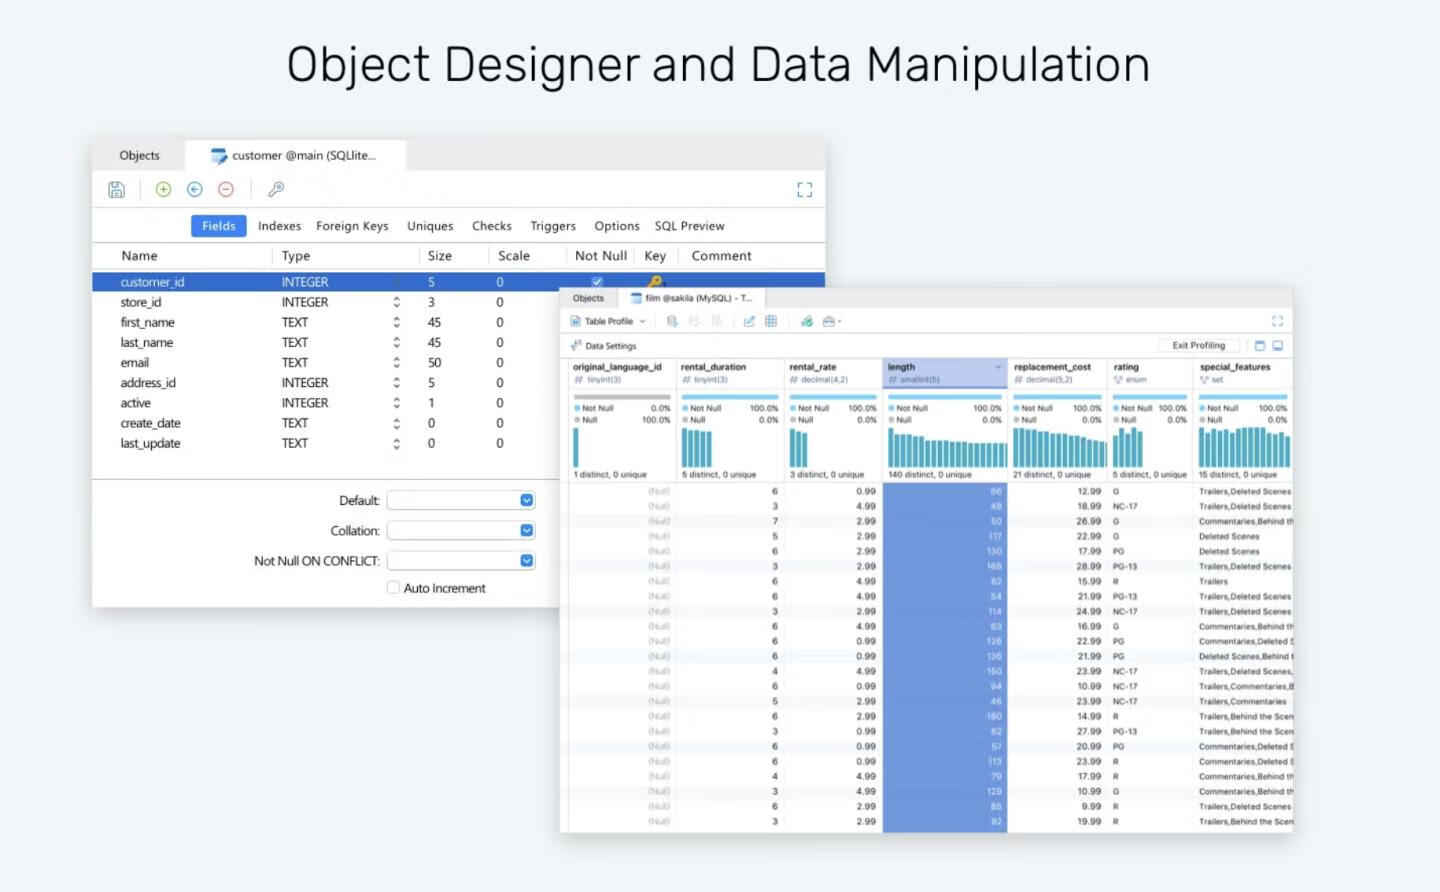Switch to the Indexes tab
Viewport: 1440px width, 892px height.
(x=279, y=226)
